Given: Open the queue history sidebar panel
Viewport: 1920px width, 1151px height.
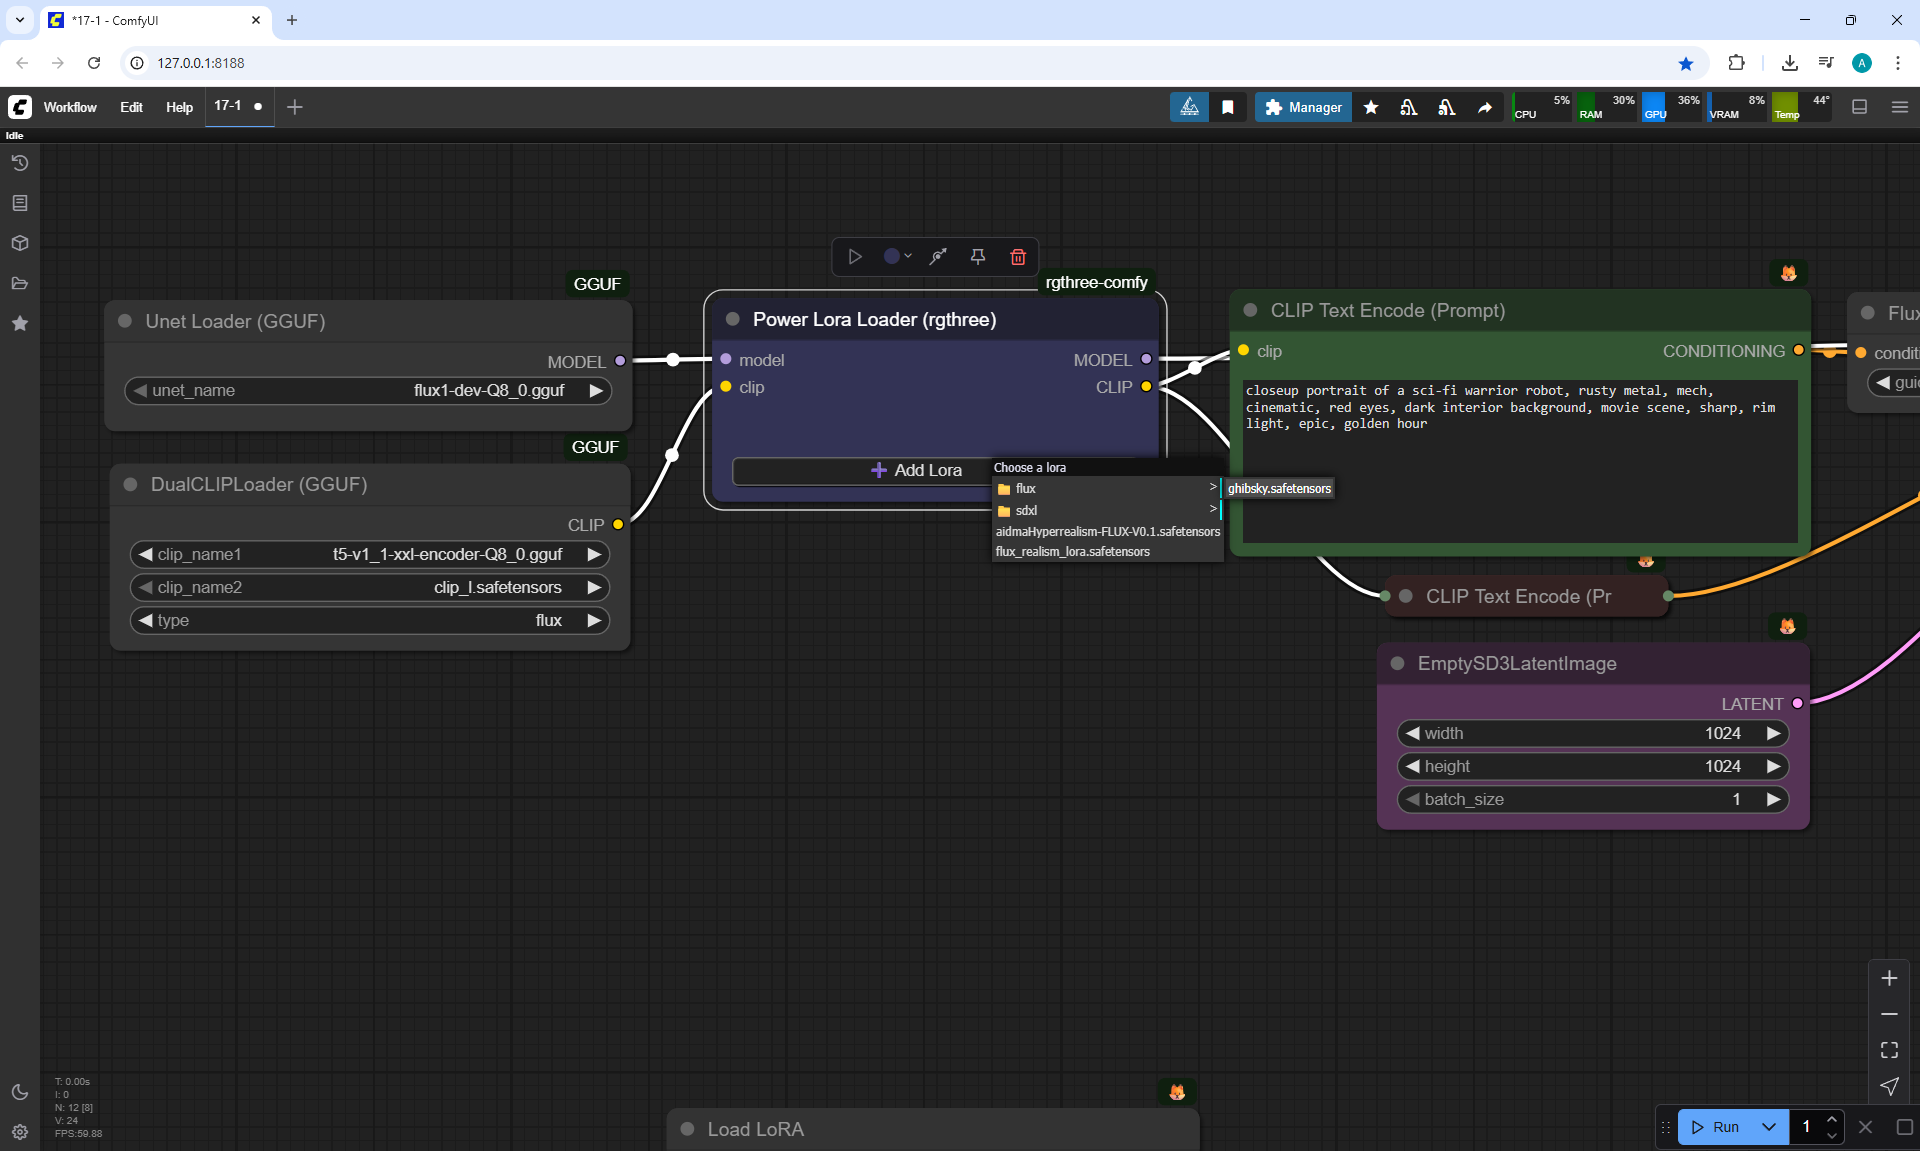Looking at the screenshot, I should click(x=20, y=163).
